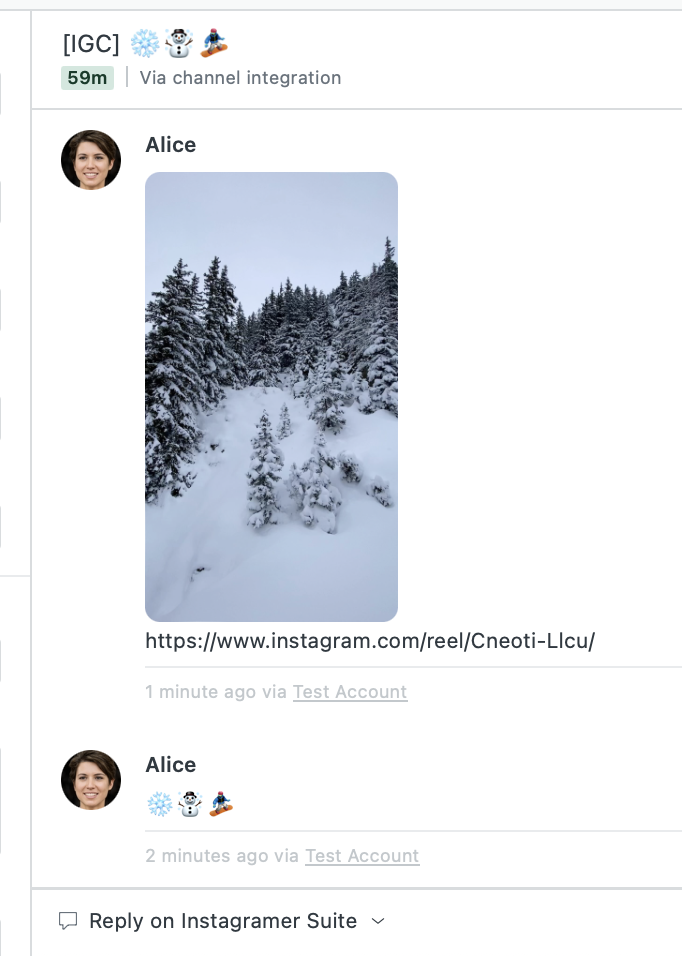Image resolution: width=682 pixels, height=956 pixels.
Task: Click the snowflake emoji in Alice's reply
Action: [x=158, y=803]
